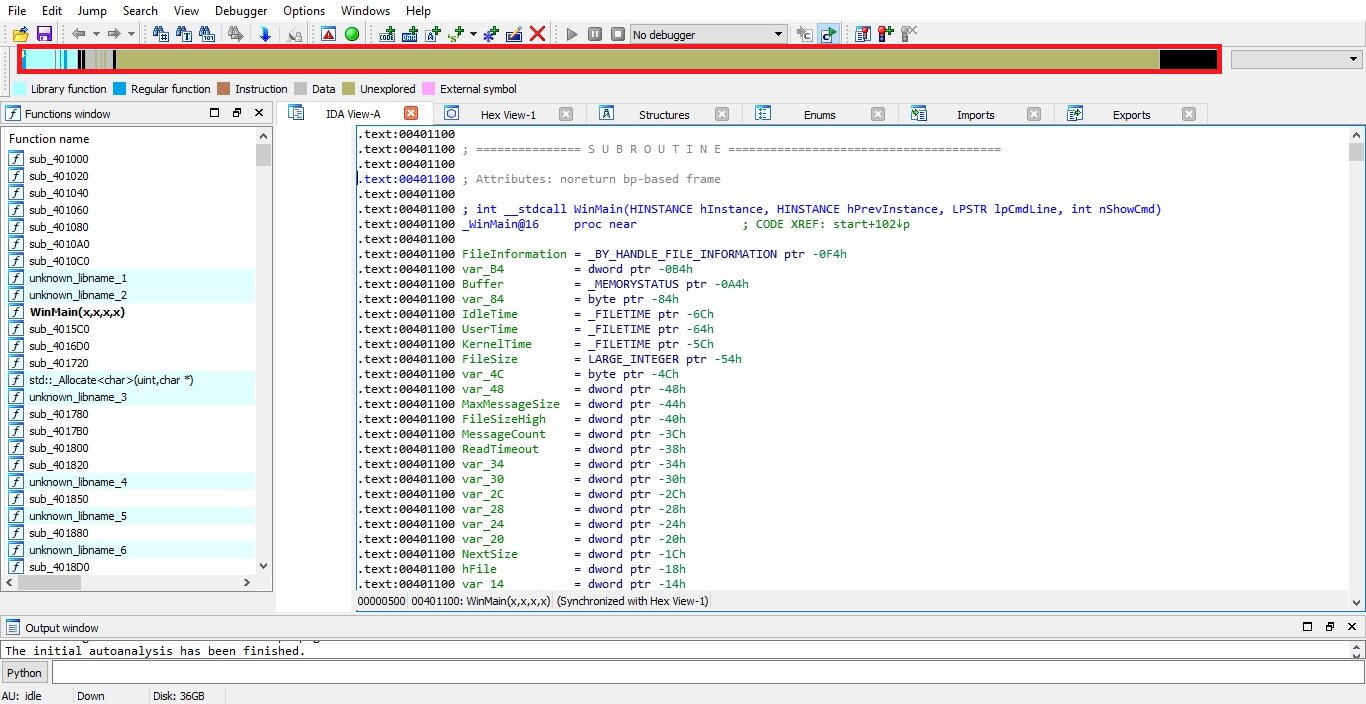Click the edit pencil toolbar icon
Screen dimensions: 1366x704
tap(514, 34)
